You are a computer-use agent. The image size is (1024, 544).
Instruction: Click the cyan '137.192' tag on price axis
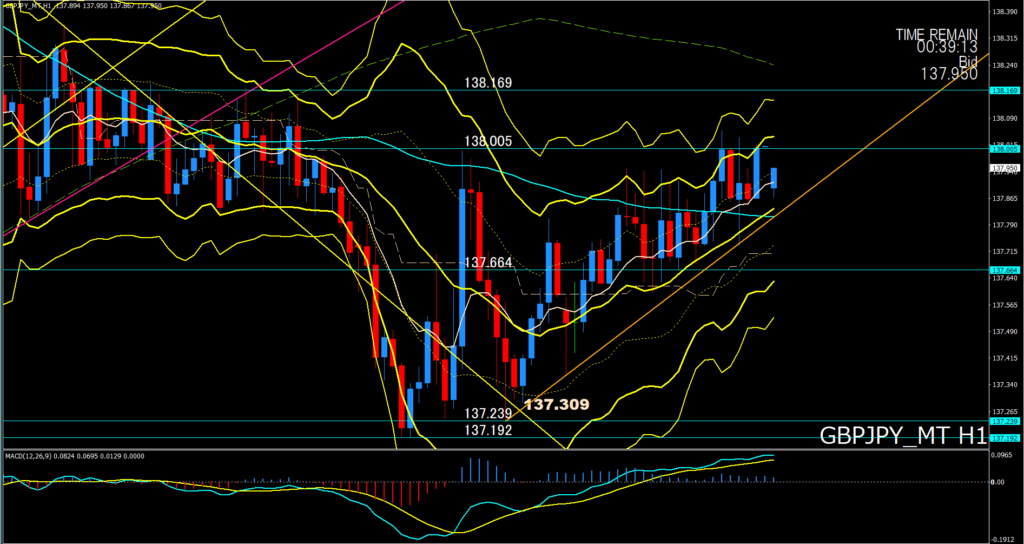point(1003,438)
